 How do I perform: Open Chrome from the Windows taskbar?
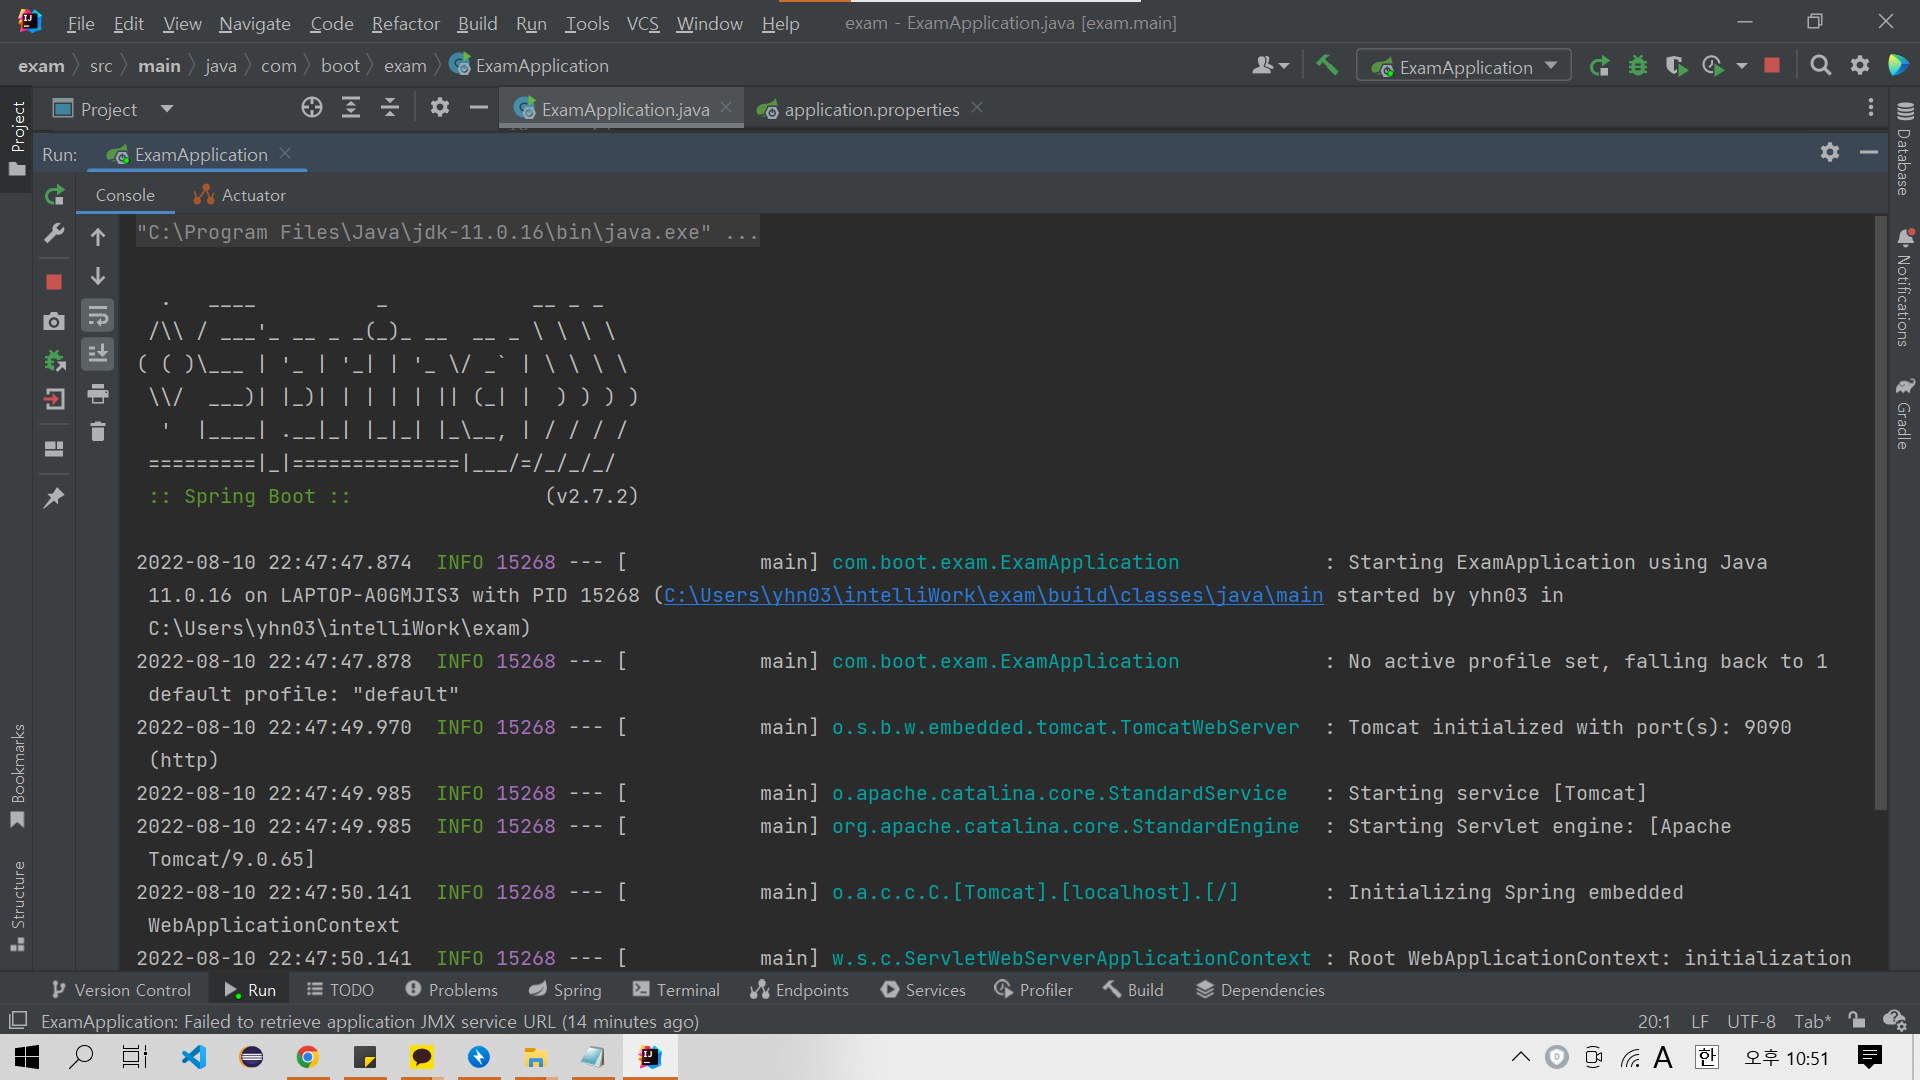tap(308, 1057)
